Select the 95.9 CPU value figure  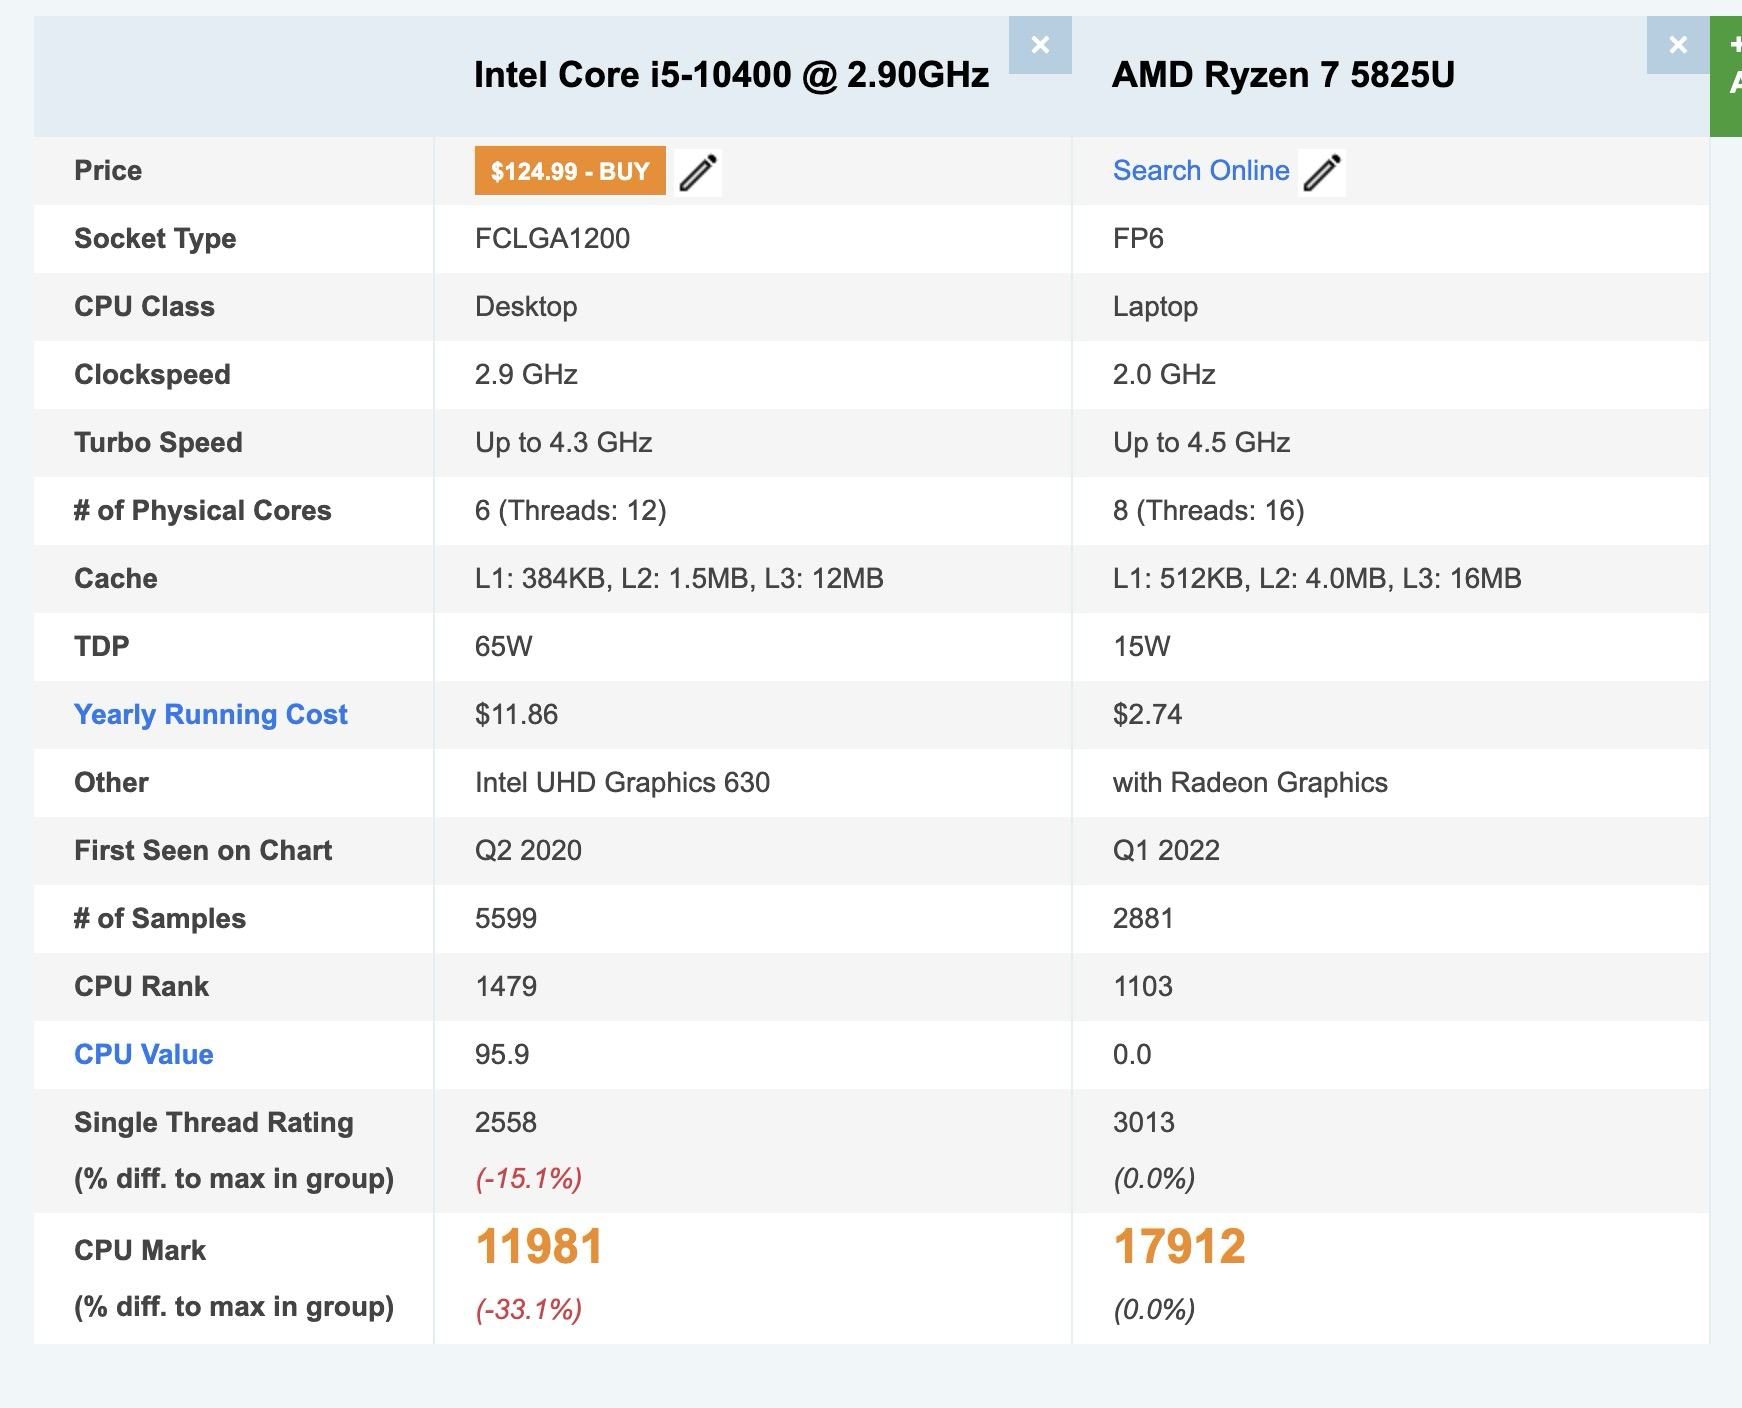tap(502, 1054)
